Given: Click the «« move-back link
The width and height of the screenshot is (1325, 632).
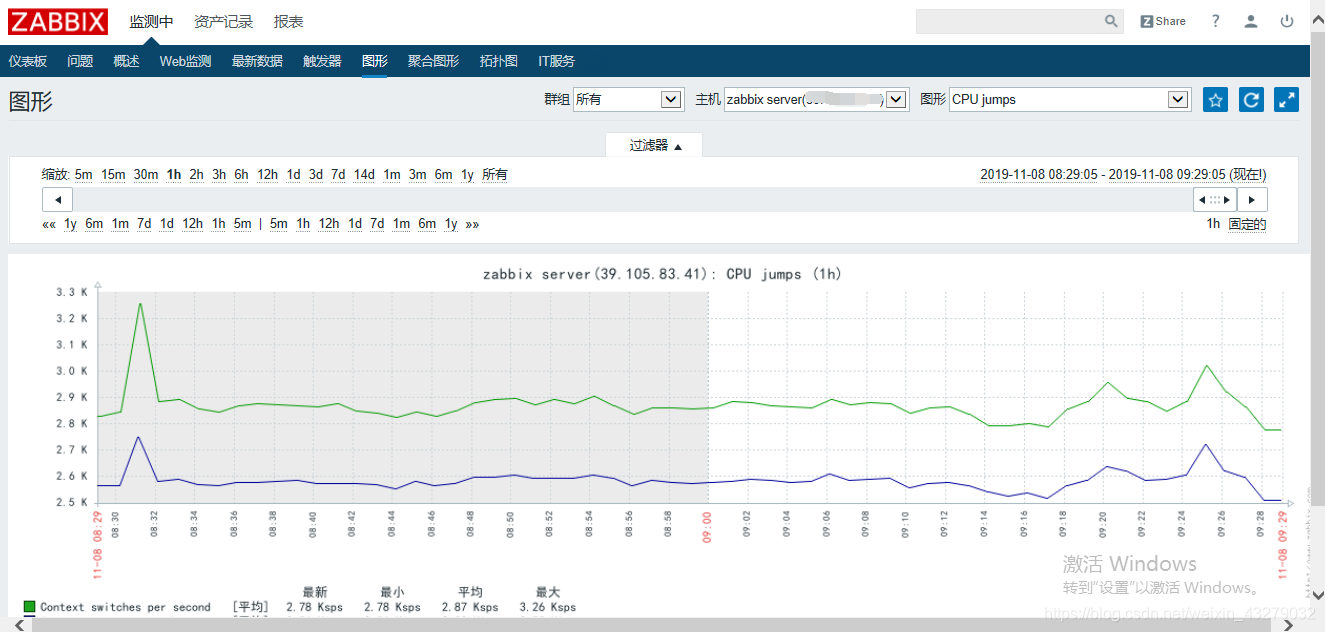Looking at the screenshot, I should pos(49,224).
